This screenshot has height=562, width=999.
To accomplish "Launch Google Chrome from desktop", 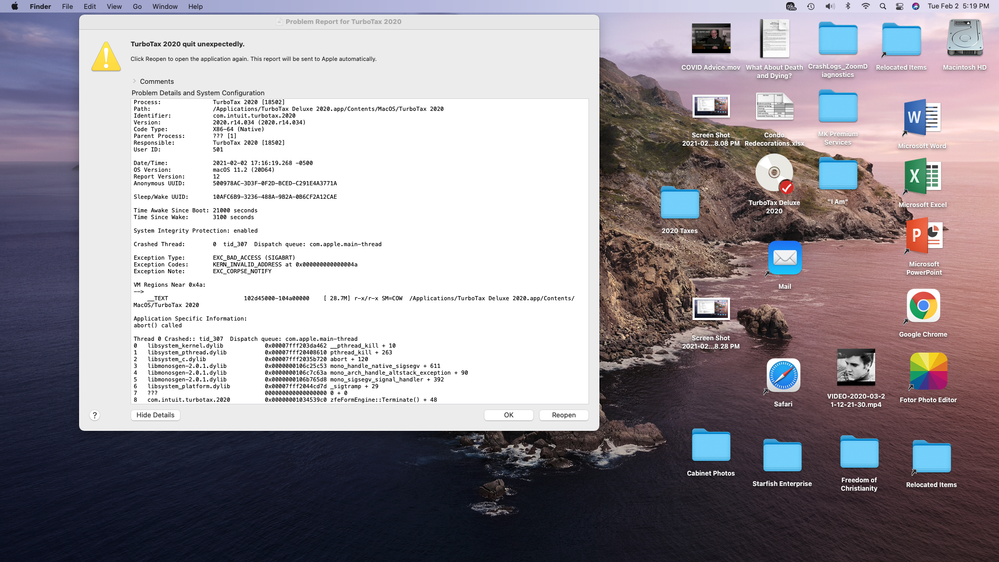I will [x=923, y=306].
